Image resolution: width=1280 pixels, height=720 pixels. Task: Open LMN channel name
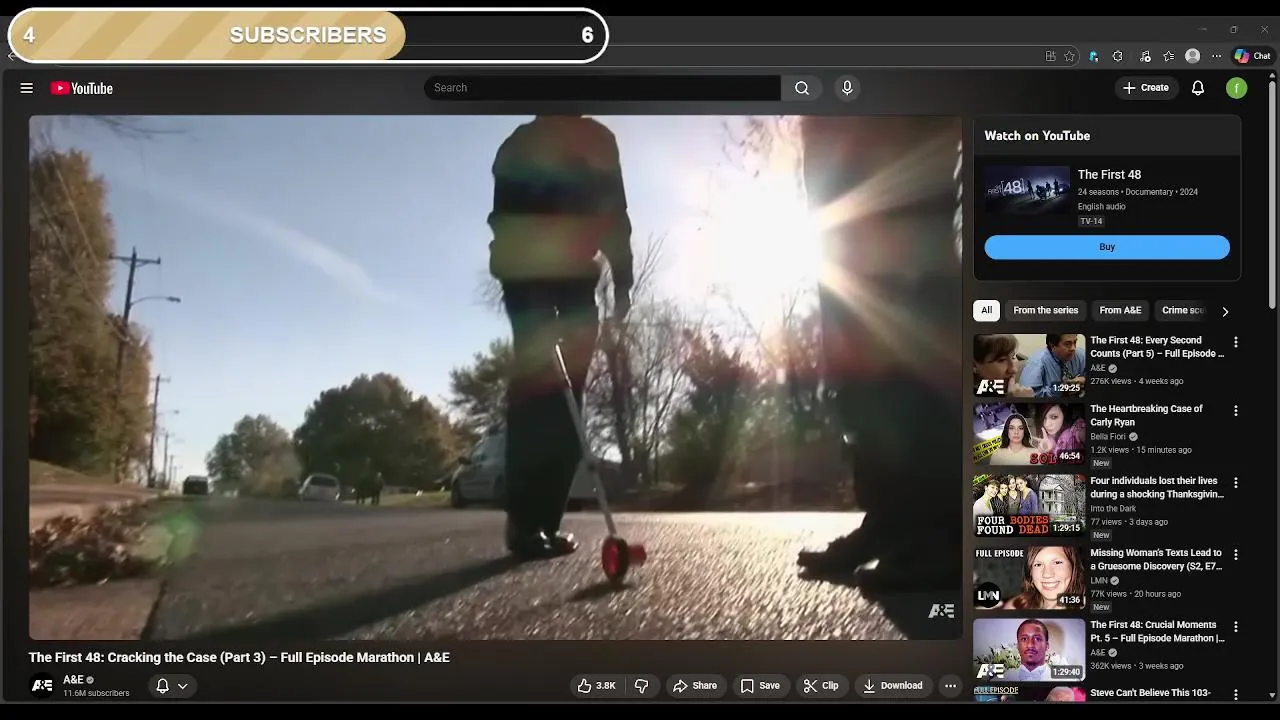1098,581
